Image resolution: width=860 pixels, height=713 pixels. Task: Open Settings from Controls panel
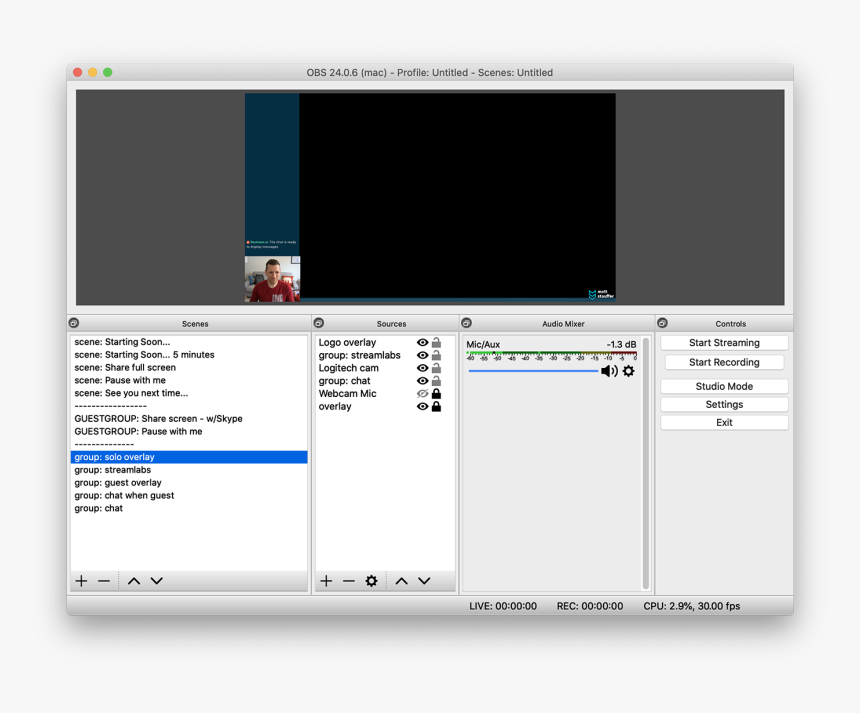(x=724, y=405)
